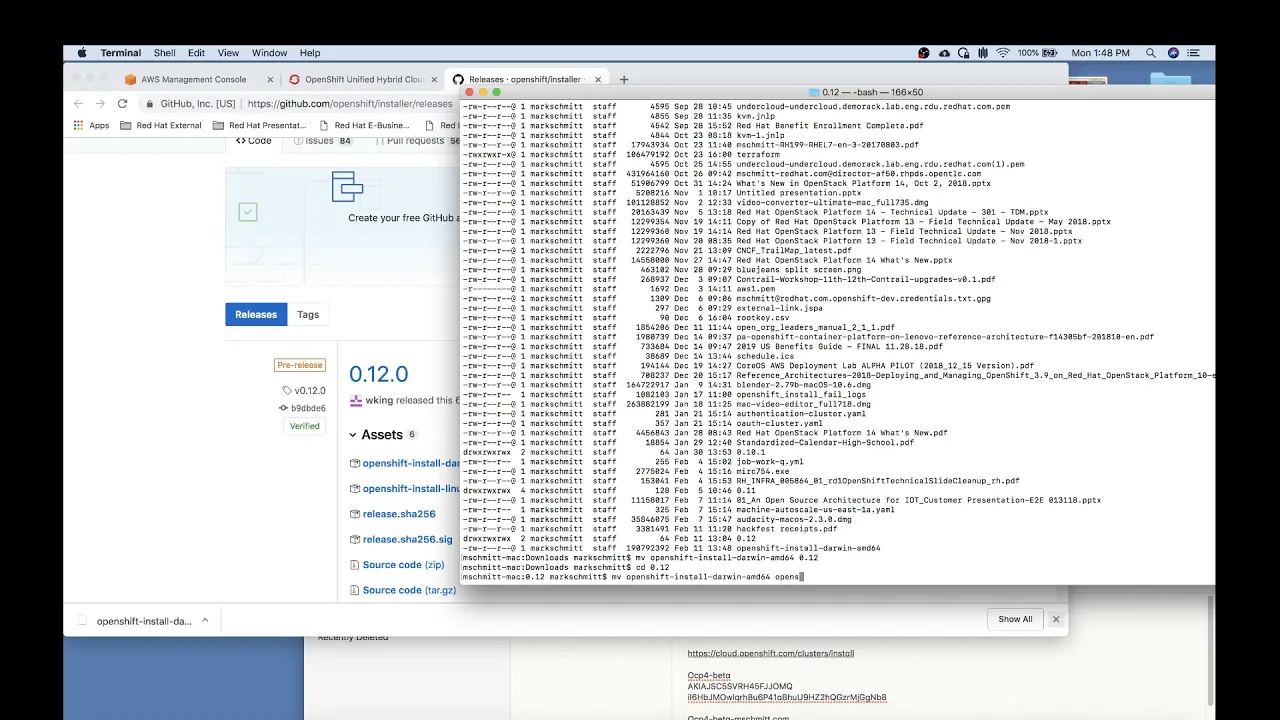Open the View menu in menu bar
Screen dimensions: 1280x720
(229, 53)
